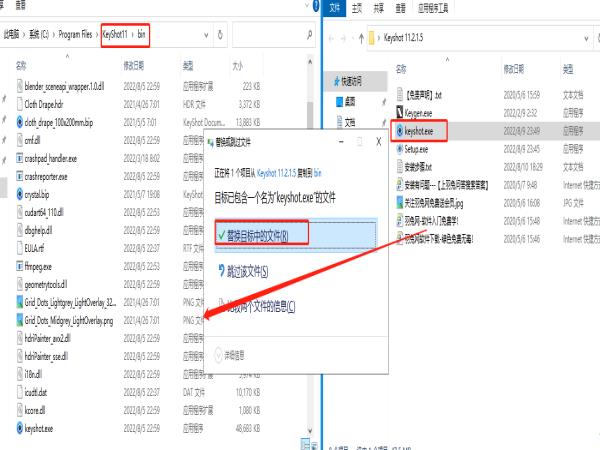This screenshot has height=450, width=600.
Task: Click the 桌面 desktop icon in sidebar
Action: 340,101
